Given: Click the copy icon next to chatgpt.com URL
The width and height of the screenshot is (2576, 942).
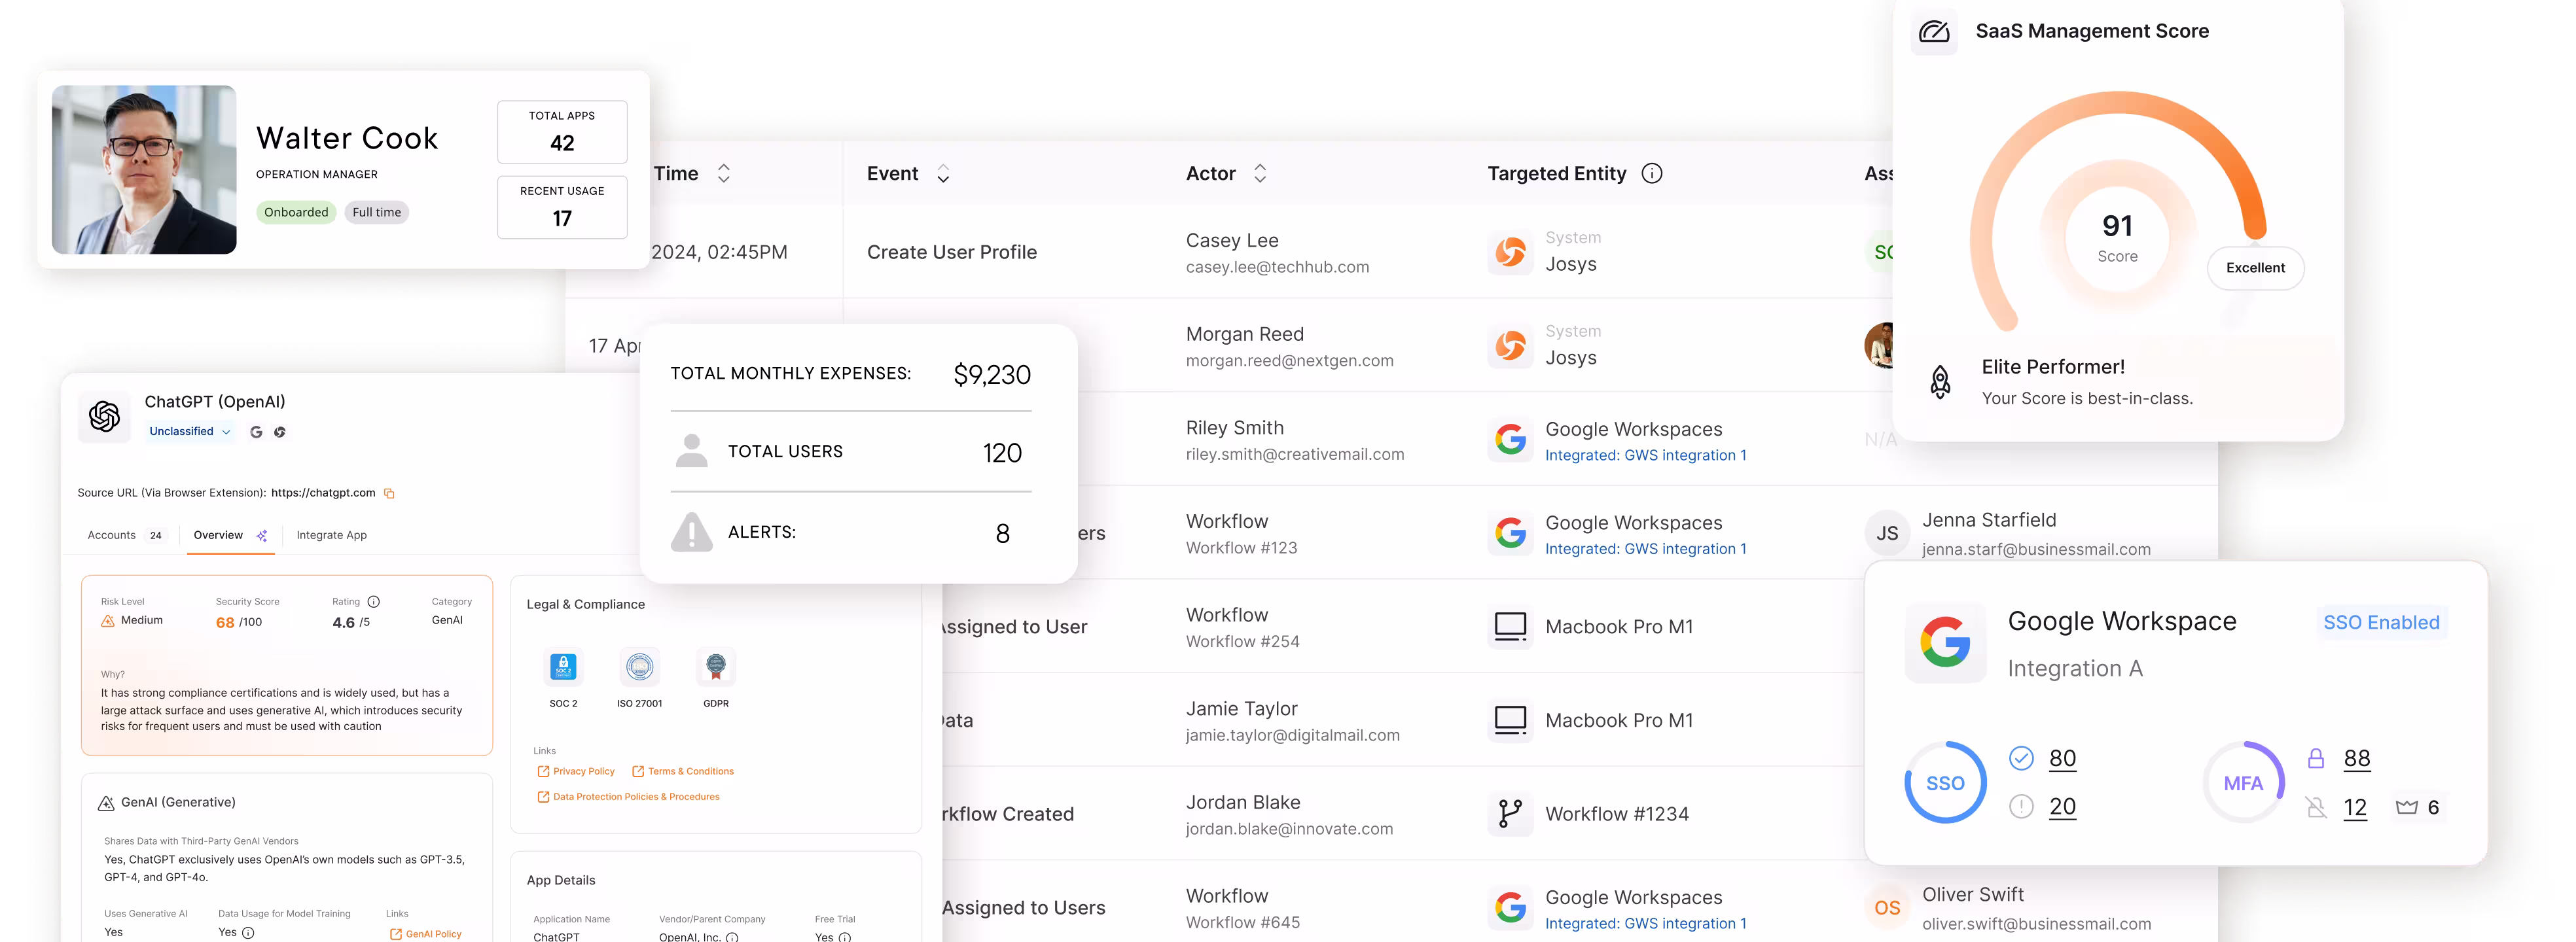Looking at the screenshot, I should (390, 493).
